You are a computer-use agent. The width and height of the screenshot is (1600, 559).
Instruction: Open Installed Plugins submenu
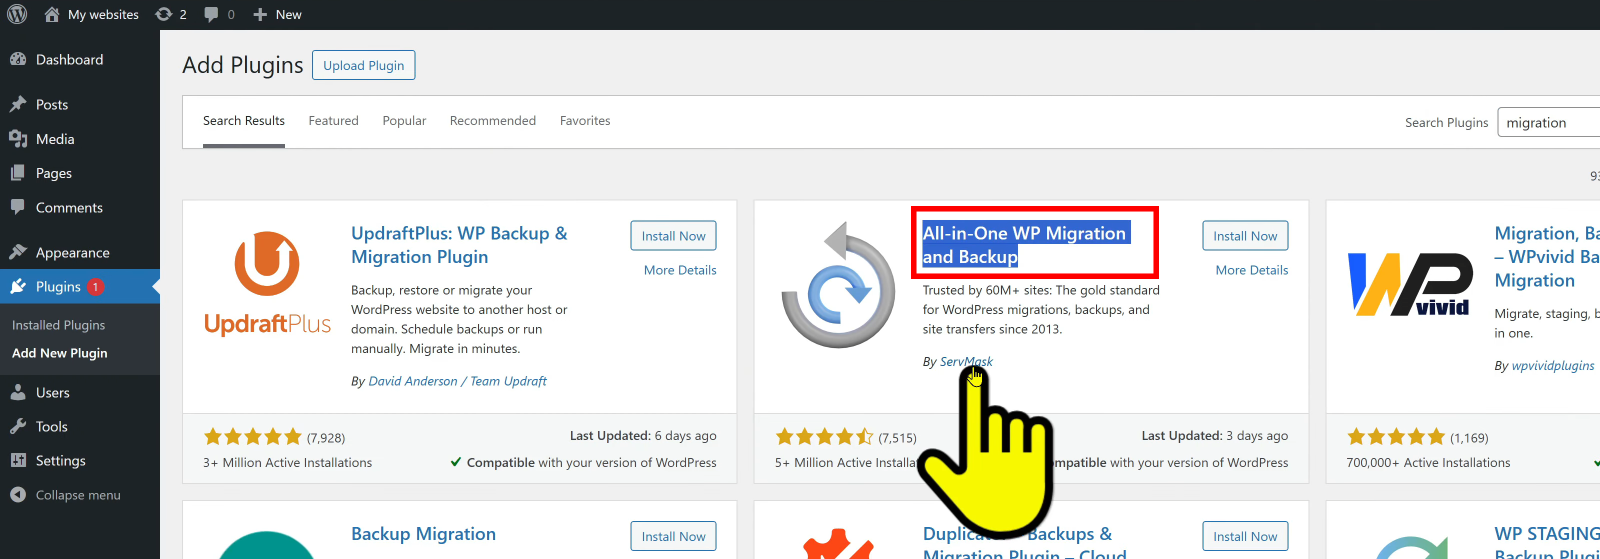pos(58,325)
